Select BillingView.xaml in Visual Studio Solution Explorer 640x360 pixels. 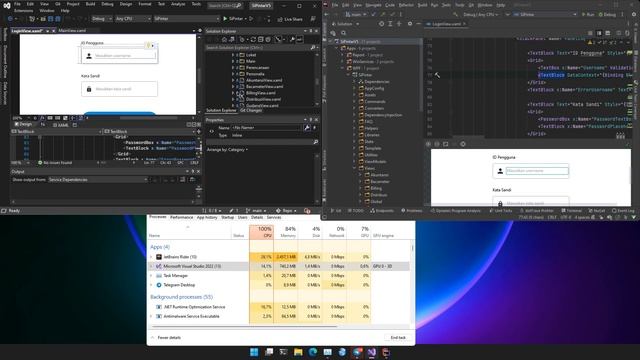pyautogui.click(x=260, y=93)
